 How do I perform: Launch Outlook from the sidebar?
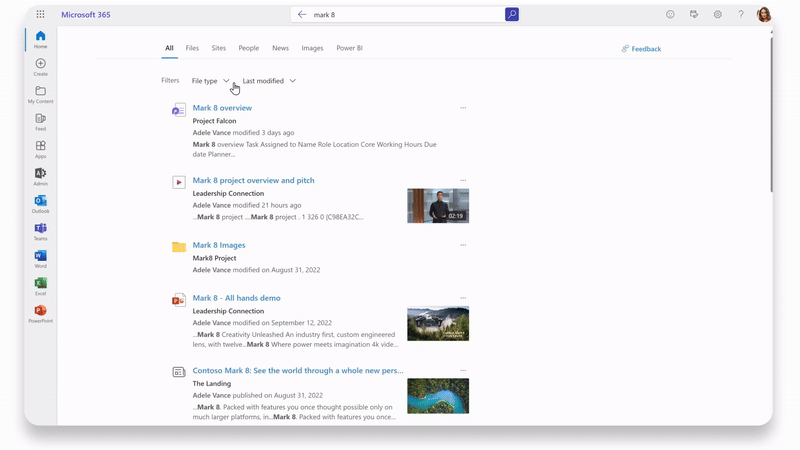[40, 204]
